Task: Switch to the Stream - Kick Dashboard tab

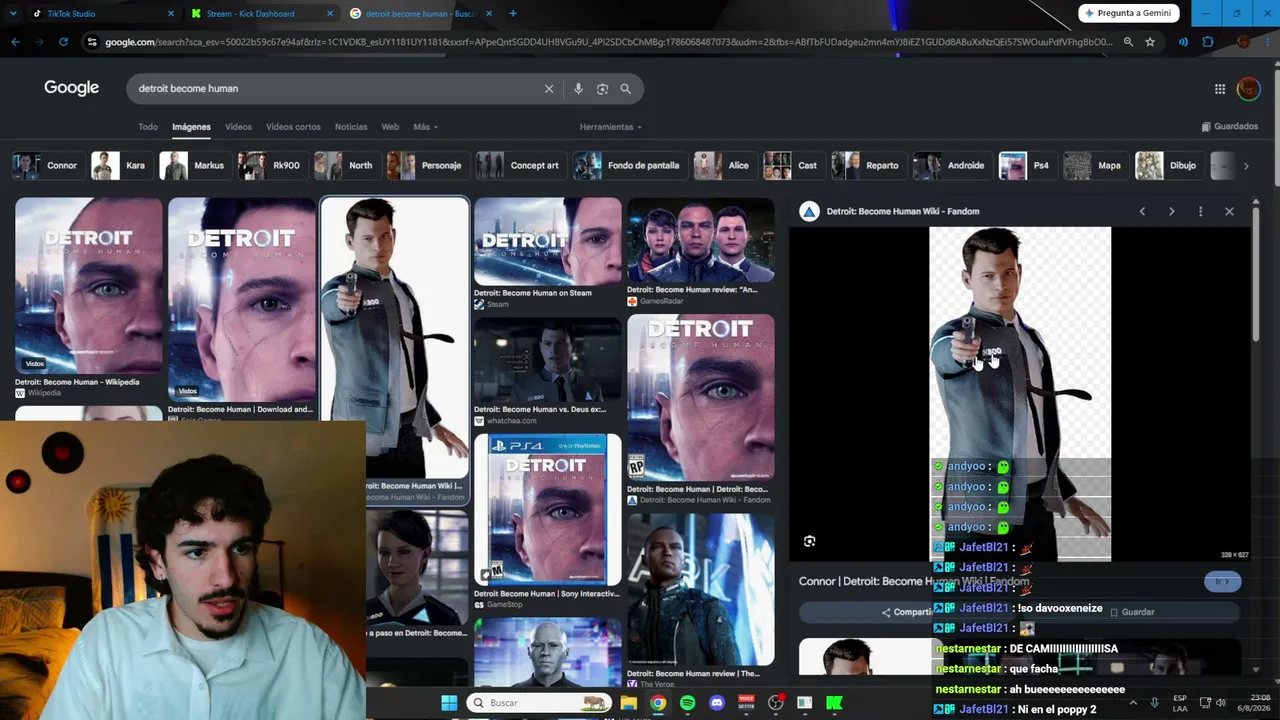Action: (263, 13)
